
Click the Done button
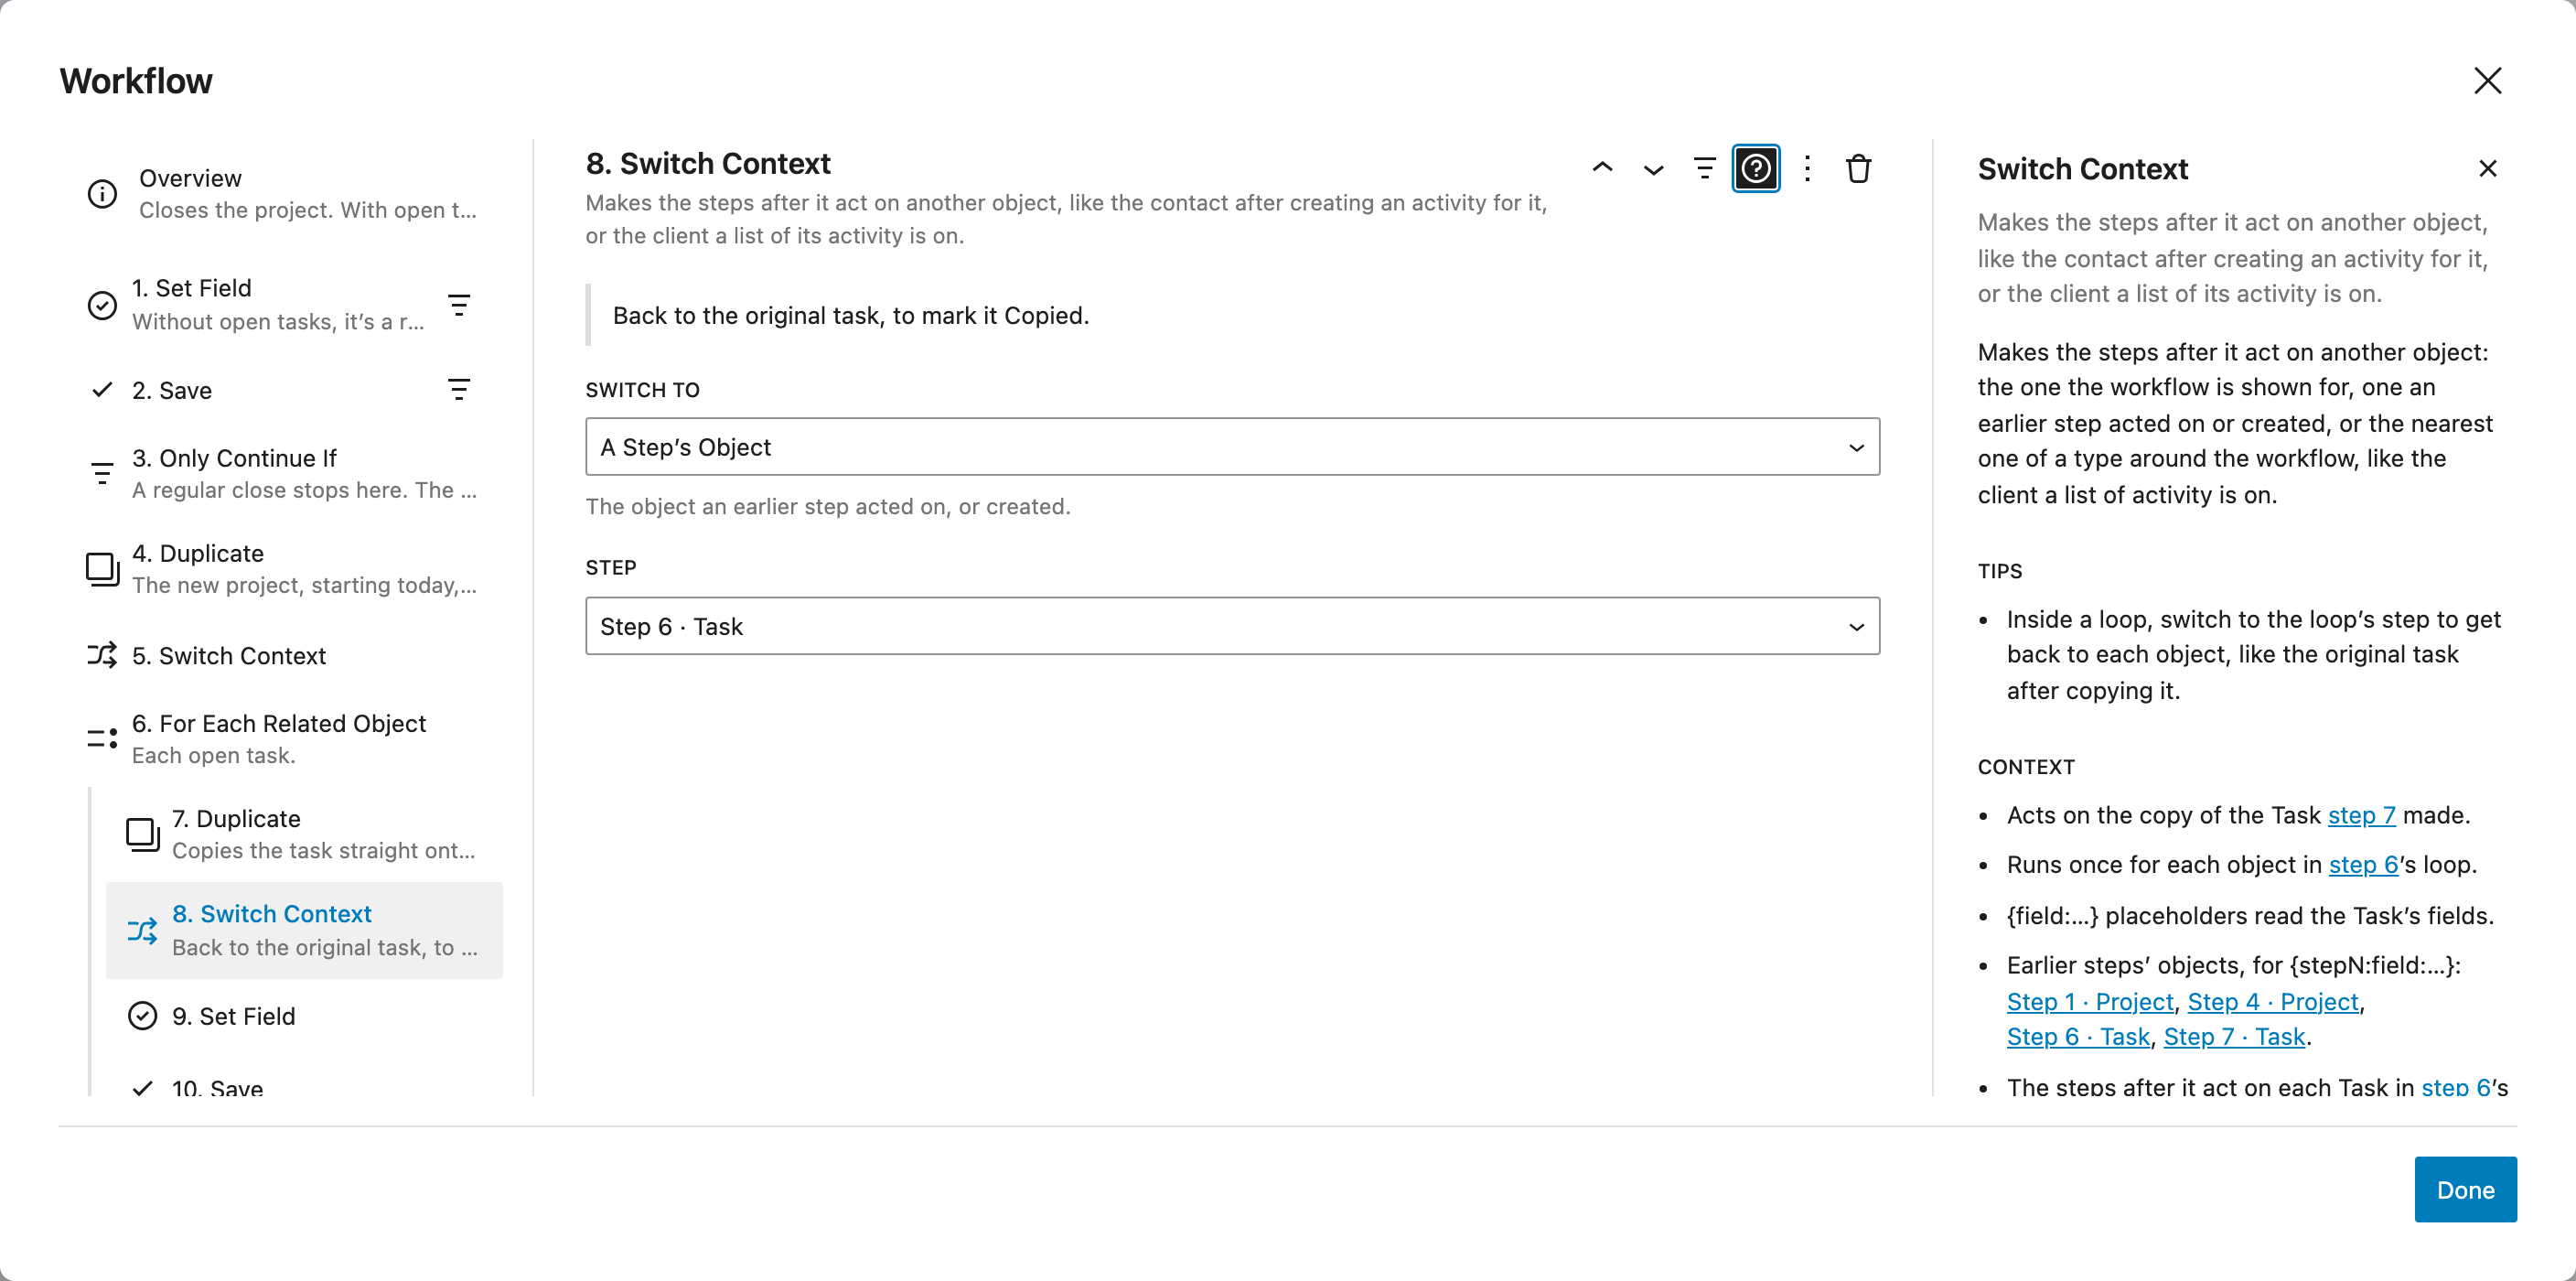click(x=2465, y=1189)
